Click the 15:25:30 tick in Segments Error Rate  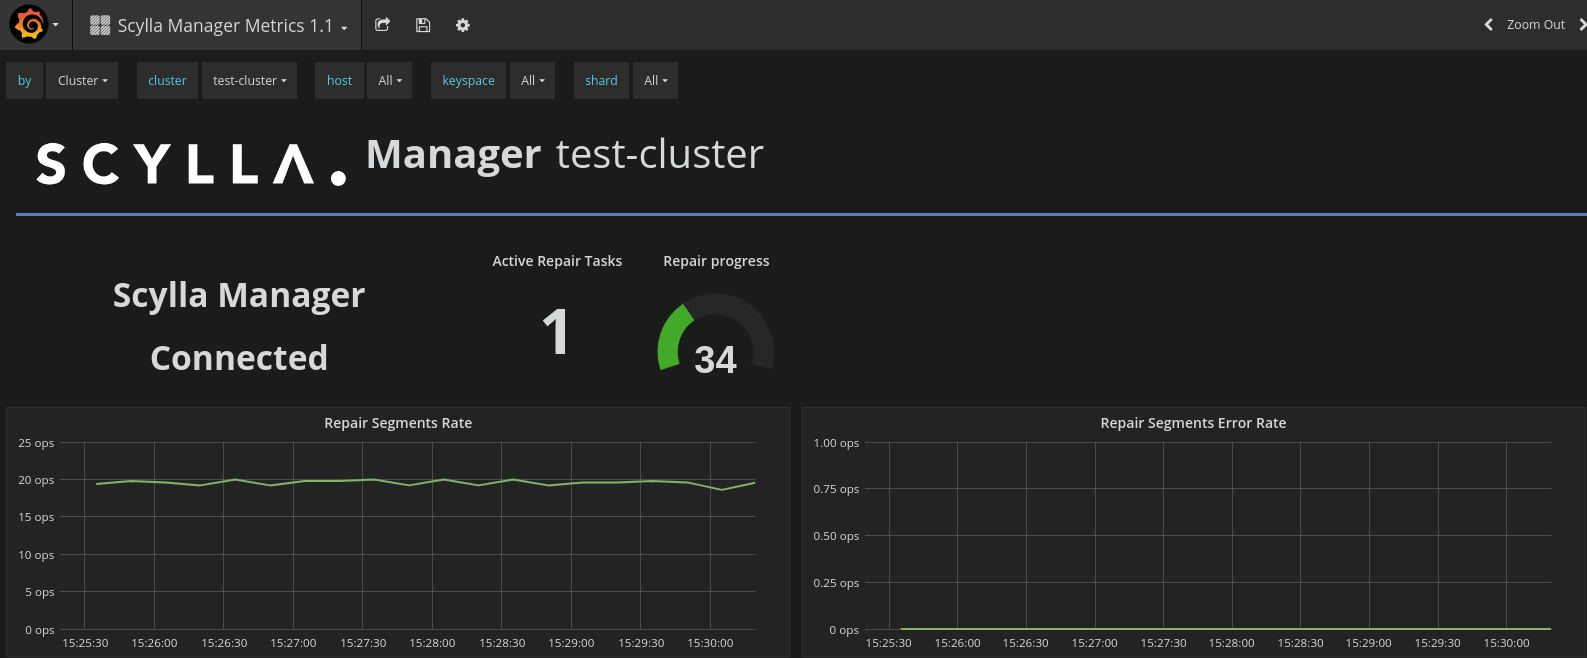tap(889, 643)
